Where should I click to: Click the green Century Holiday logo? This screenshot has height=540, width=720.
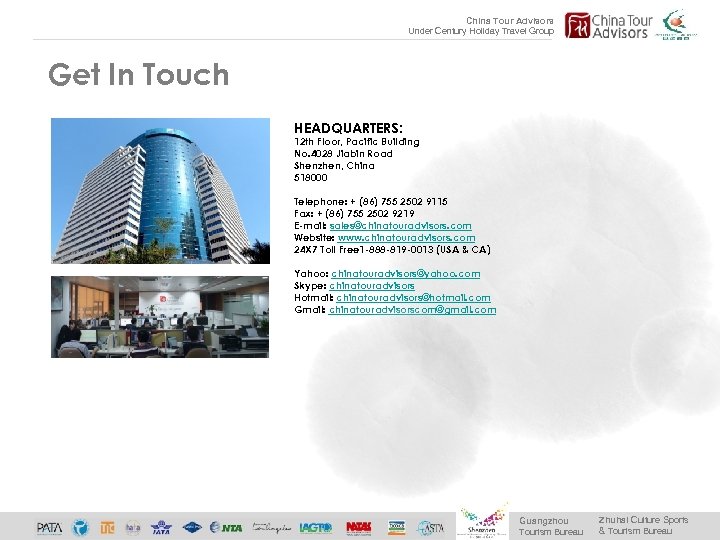point(676,25)
